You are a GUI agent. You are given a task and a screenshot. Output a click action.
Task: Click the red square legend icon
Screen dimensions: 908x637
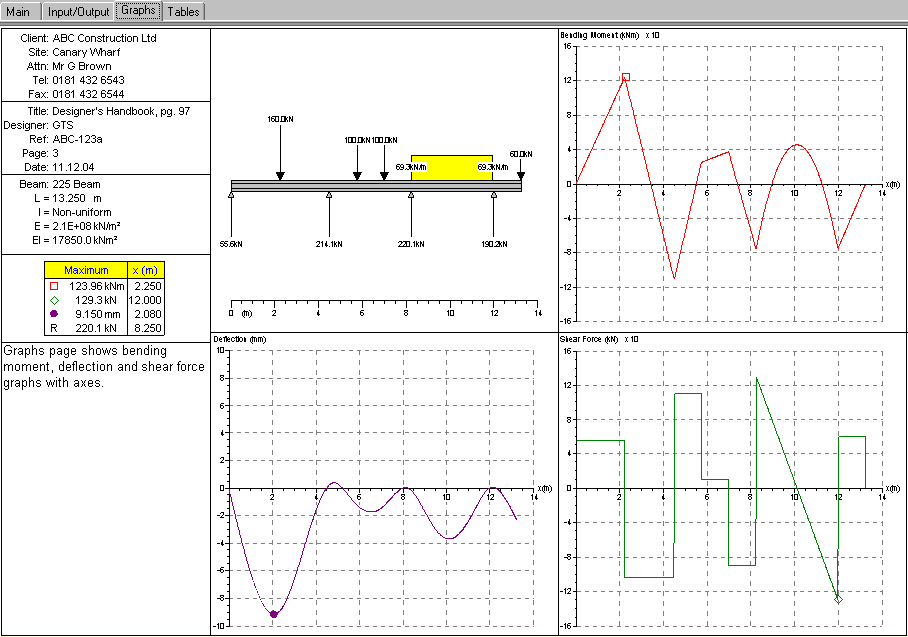54,285
